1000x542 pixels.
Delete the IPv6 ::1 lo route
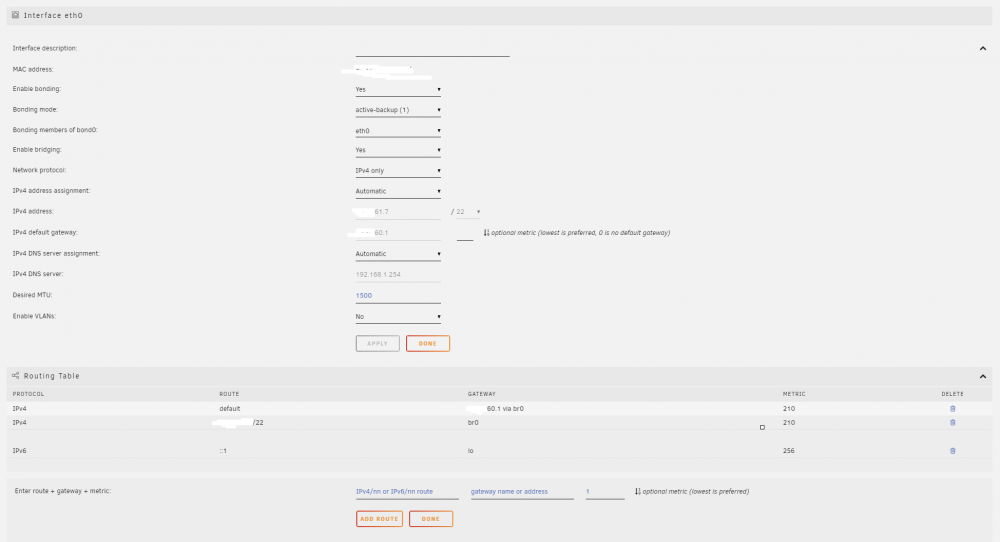[x=952, y=451]
